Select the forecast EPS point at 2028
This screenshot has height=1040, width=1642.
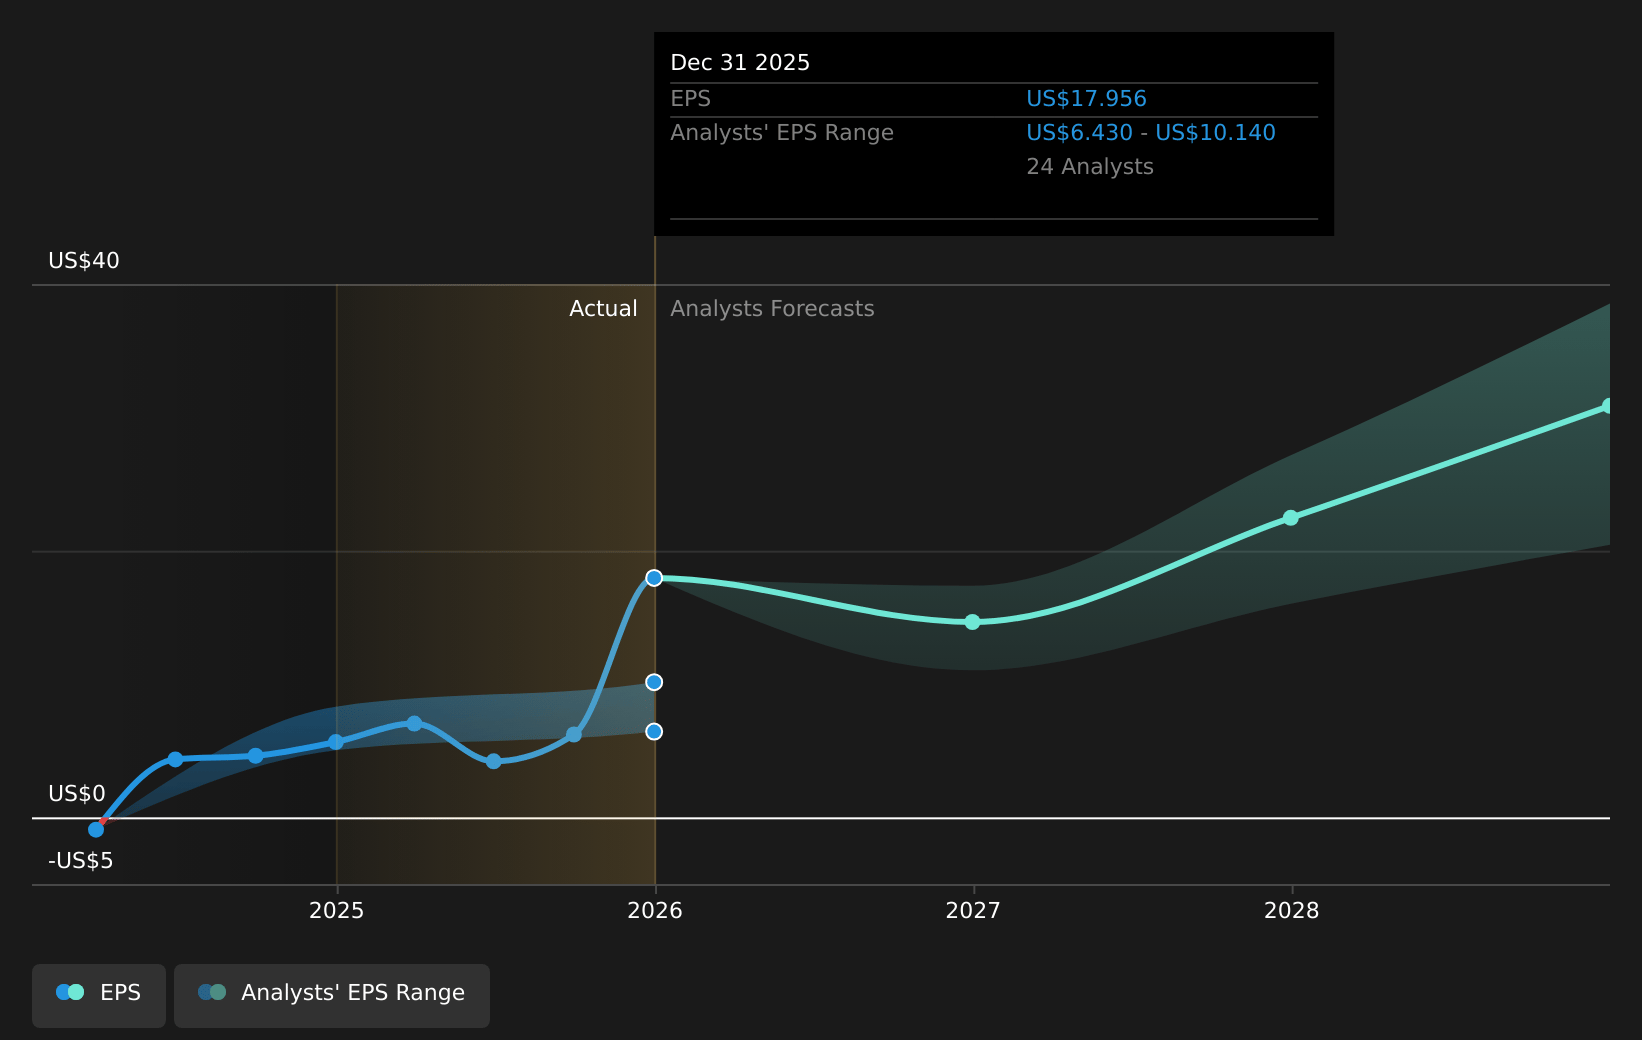point(1291,518)
